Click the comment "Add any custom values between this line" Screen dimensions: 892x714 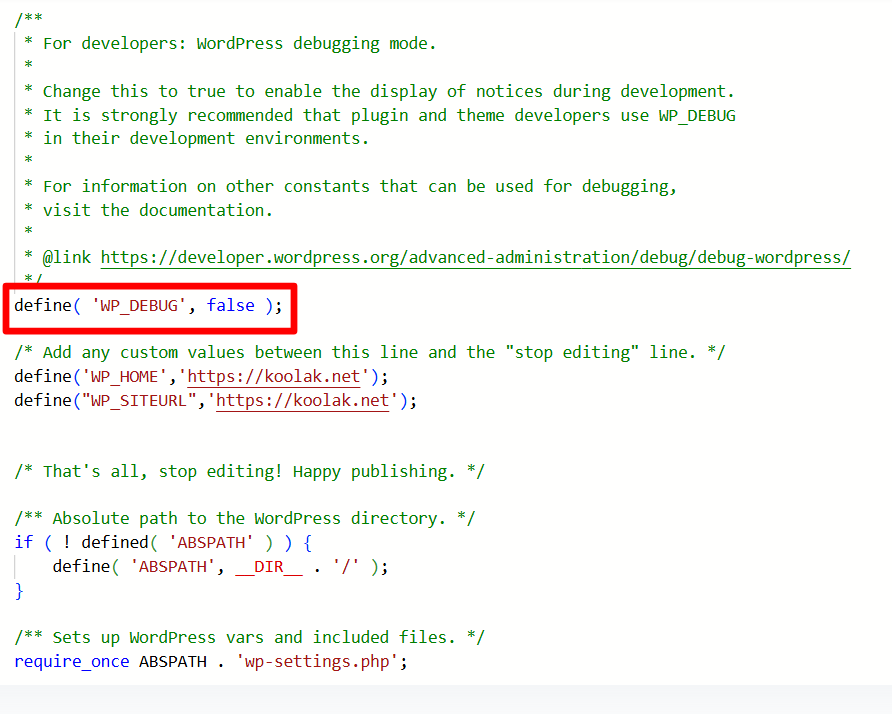pyautogui.click(x=370, y=353)
